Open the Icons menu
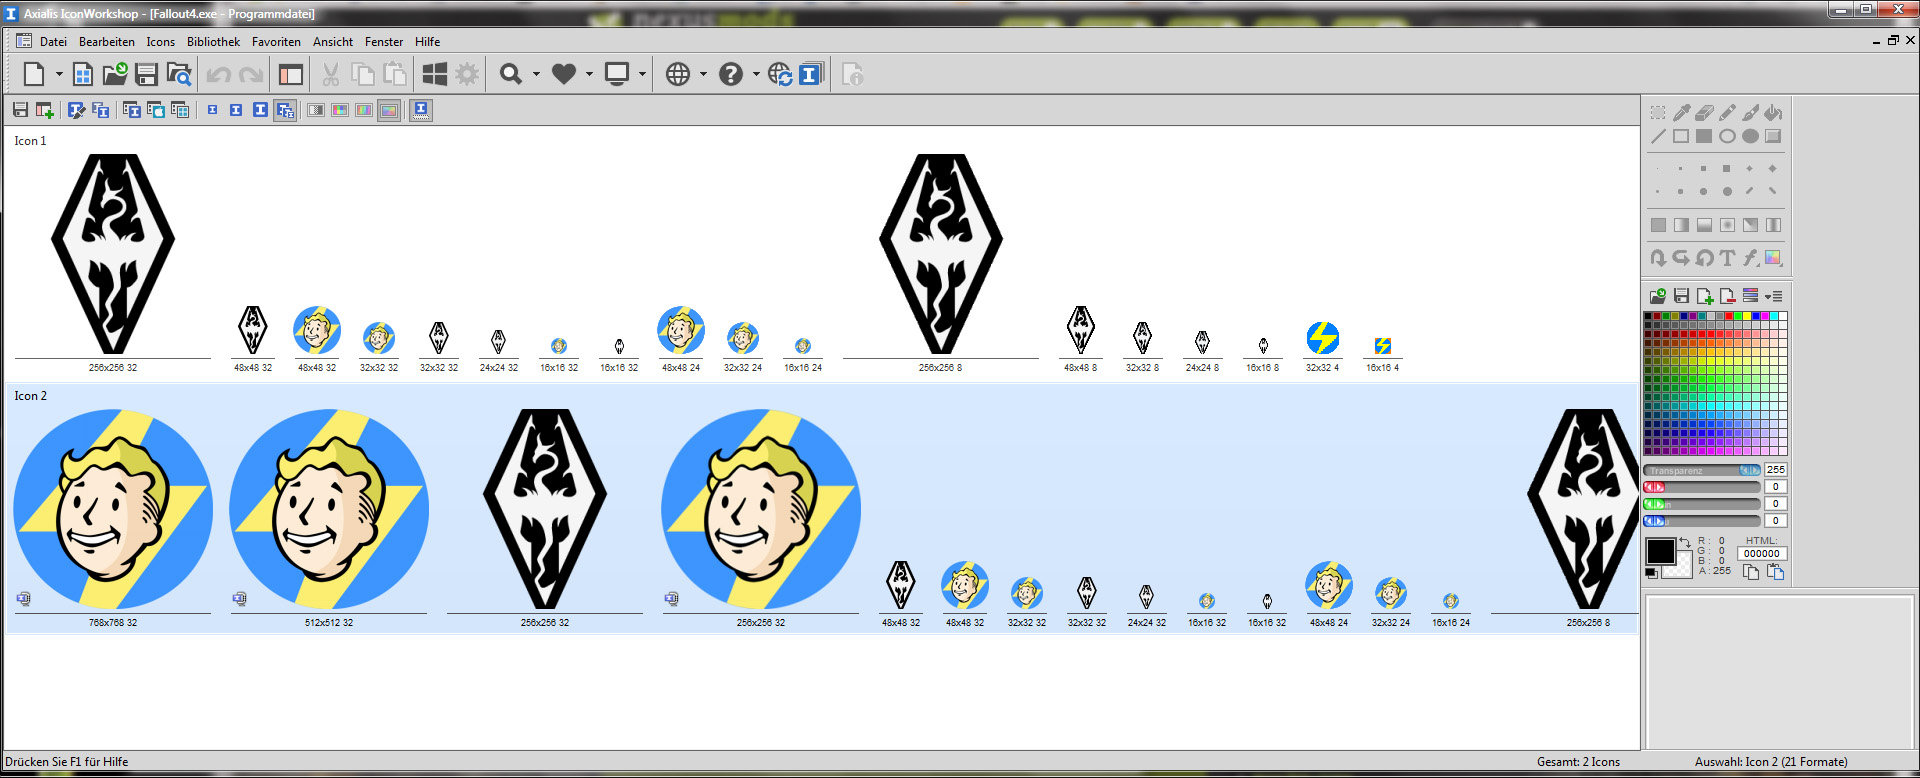The height and width of the screenshot is (778, 1920). [x=160, y=42]
